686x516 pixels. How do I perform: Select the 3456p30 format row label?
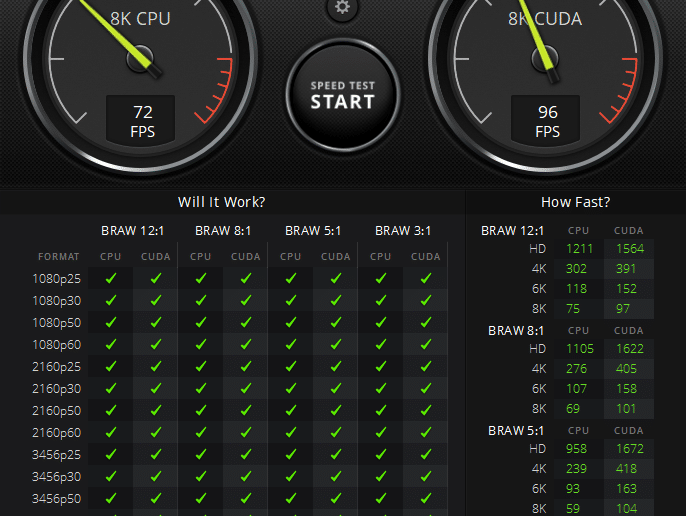[56, 477]
